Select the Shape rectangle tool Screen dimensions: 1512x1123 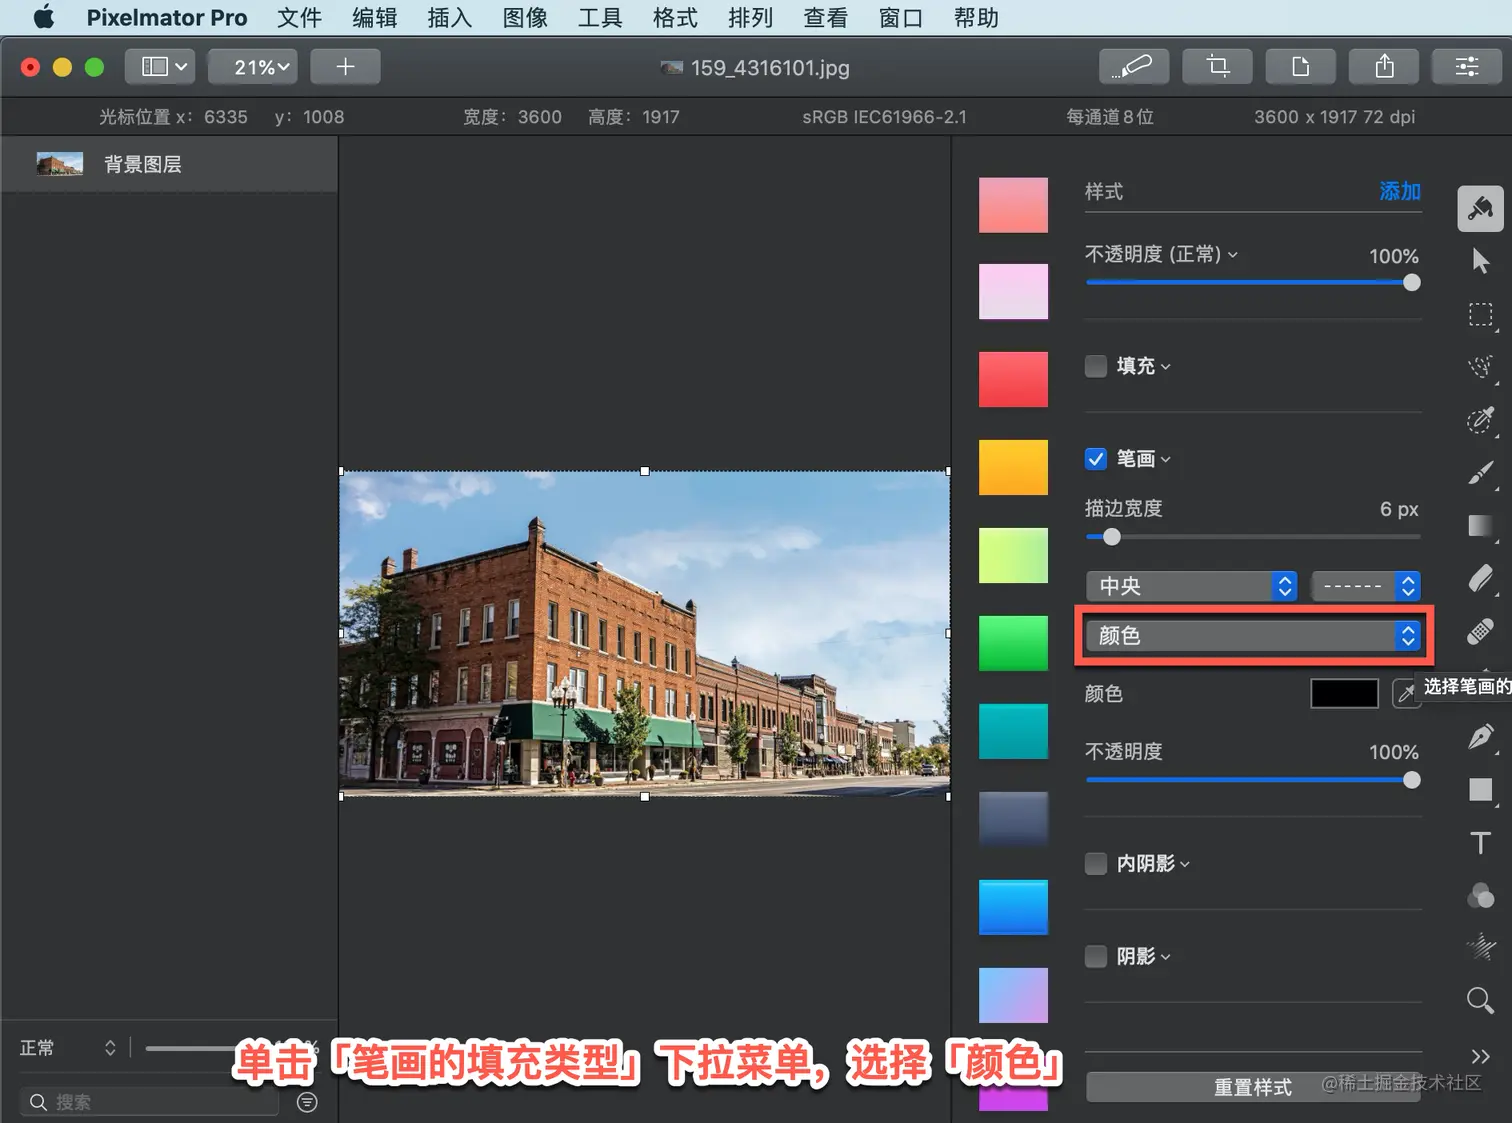1480,790
